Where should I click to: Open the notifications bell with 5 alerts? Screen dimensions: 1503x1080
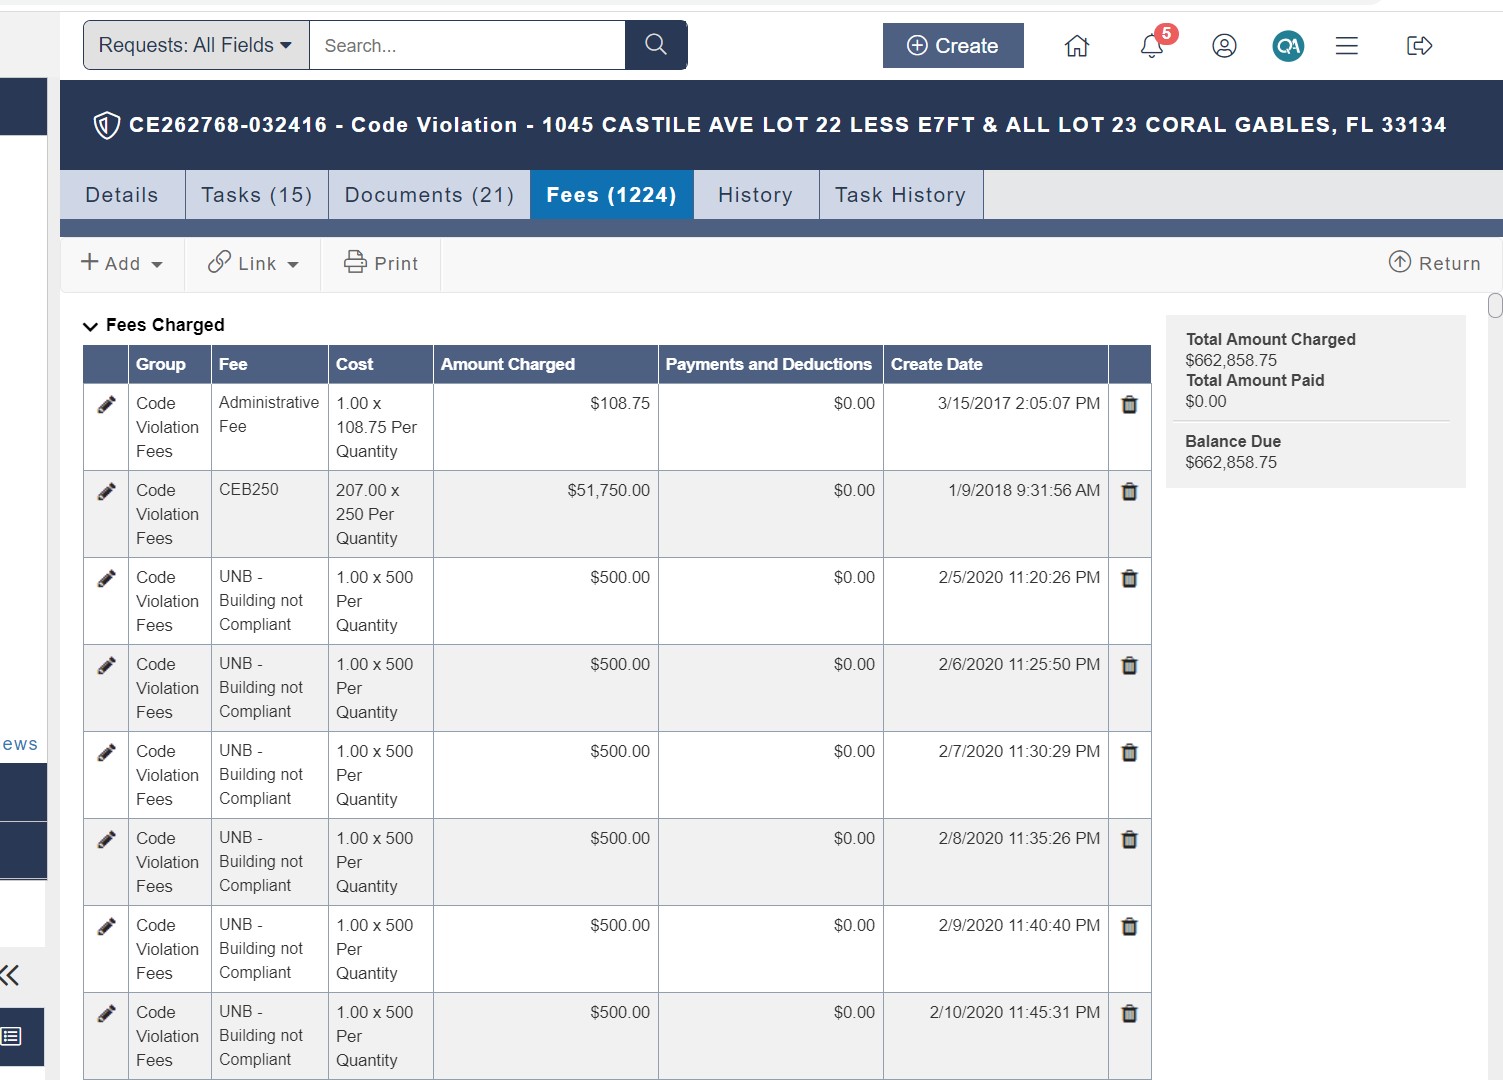tap(1152, 45)
